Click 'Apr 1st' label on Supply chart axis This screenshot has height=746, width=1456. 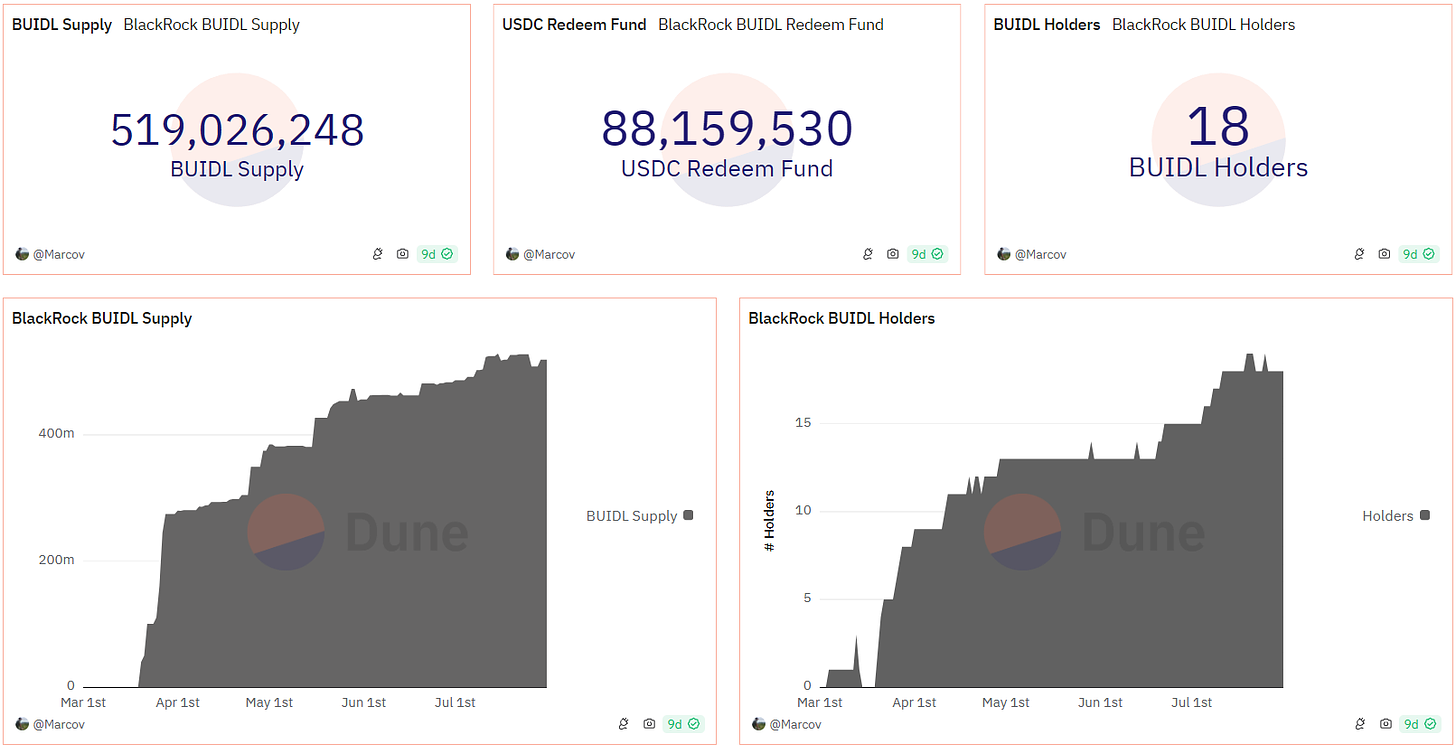pos(177,703)
